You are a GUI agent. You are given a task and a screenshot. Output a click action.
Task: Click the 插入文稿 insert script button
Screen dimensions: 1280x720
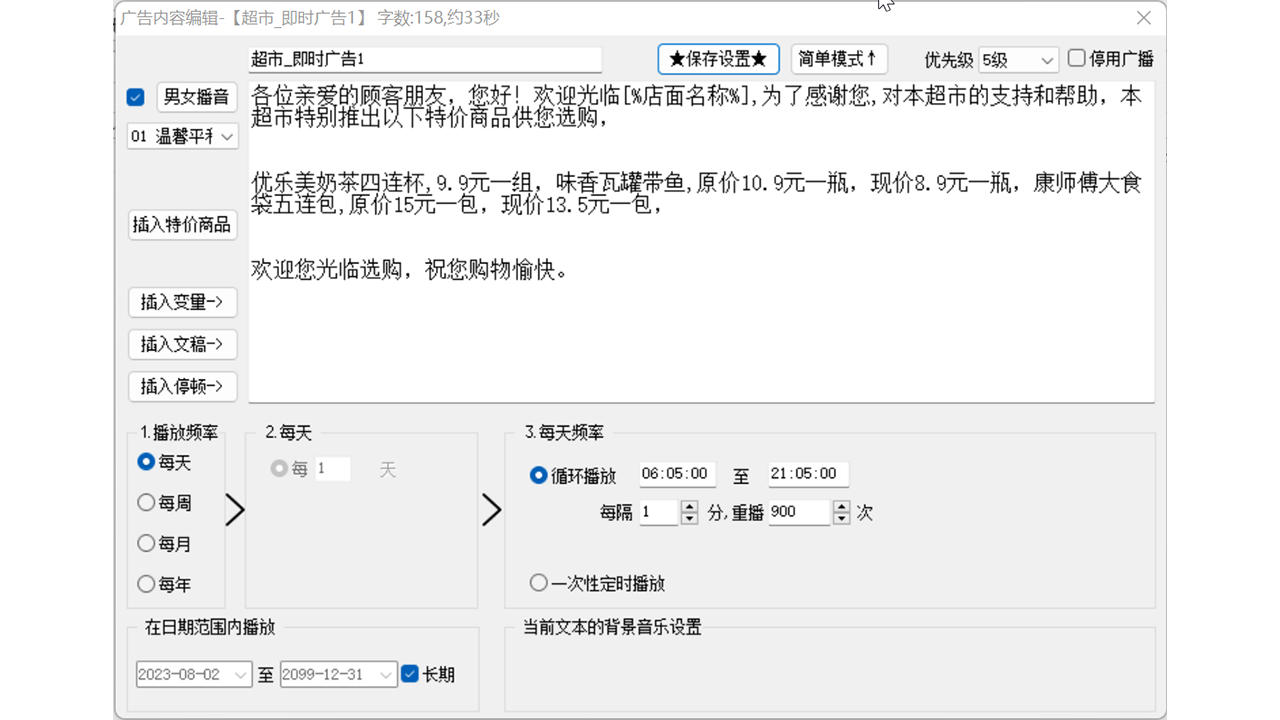[x=182, y=344]
